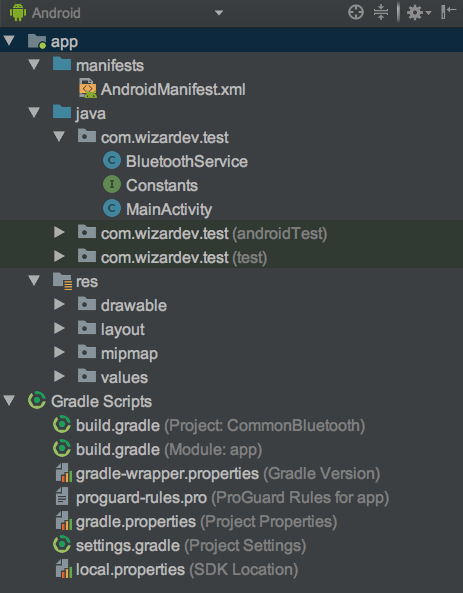Collapse the app module node

[9, 40]
